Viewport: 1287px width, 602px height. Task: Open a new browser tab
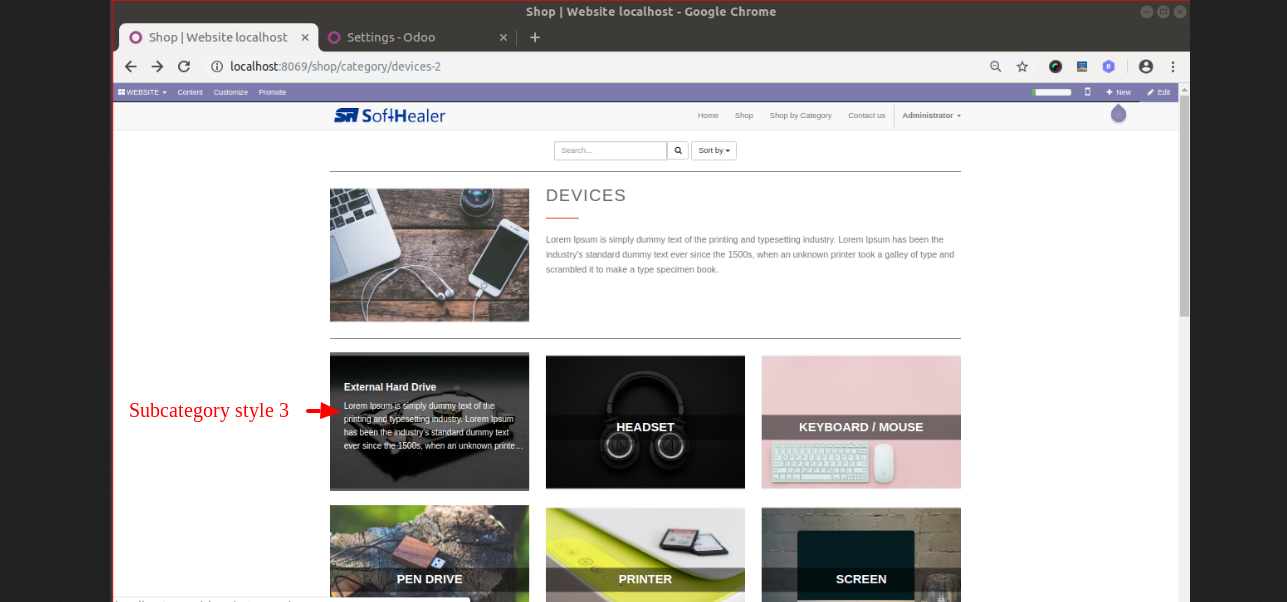(x=535, y=37)
